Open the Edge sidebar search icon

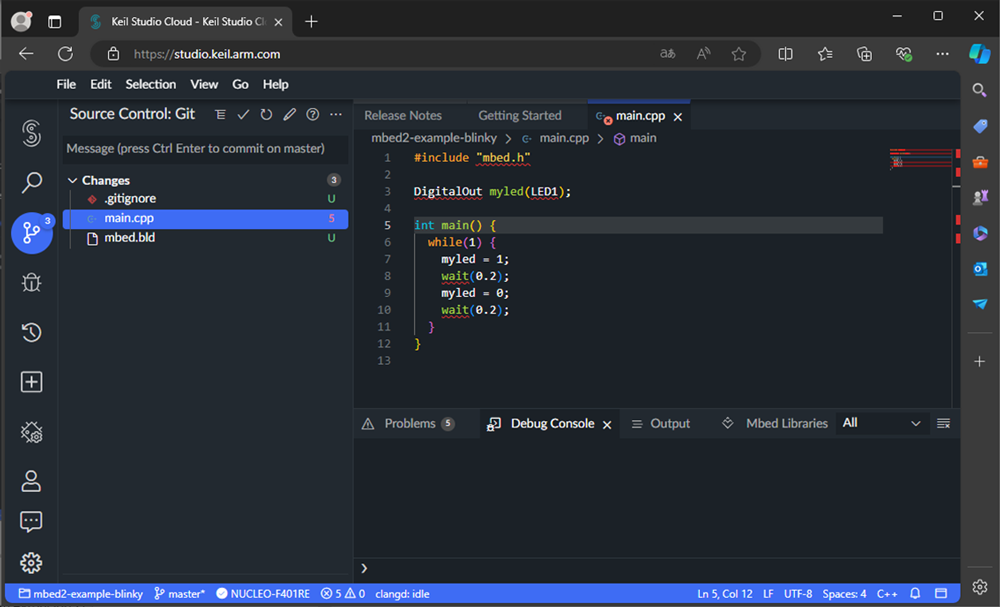click(x=980, y=91)
